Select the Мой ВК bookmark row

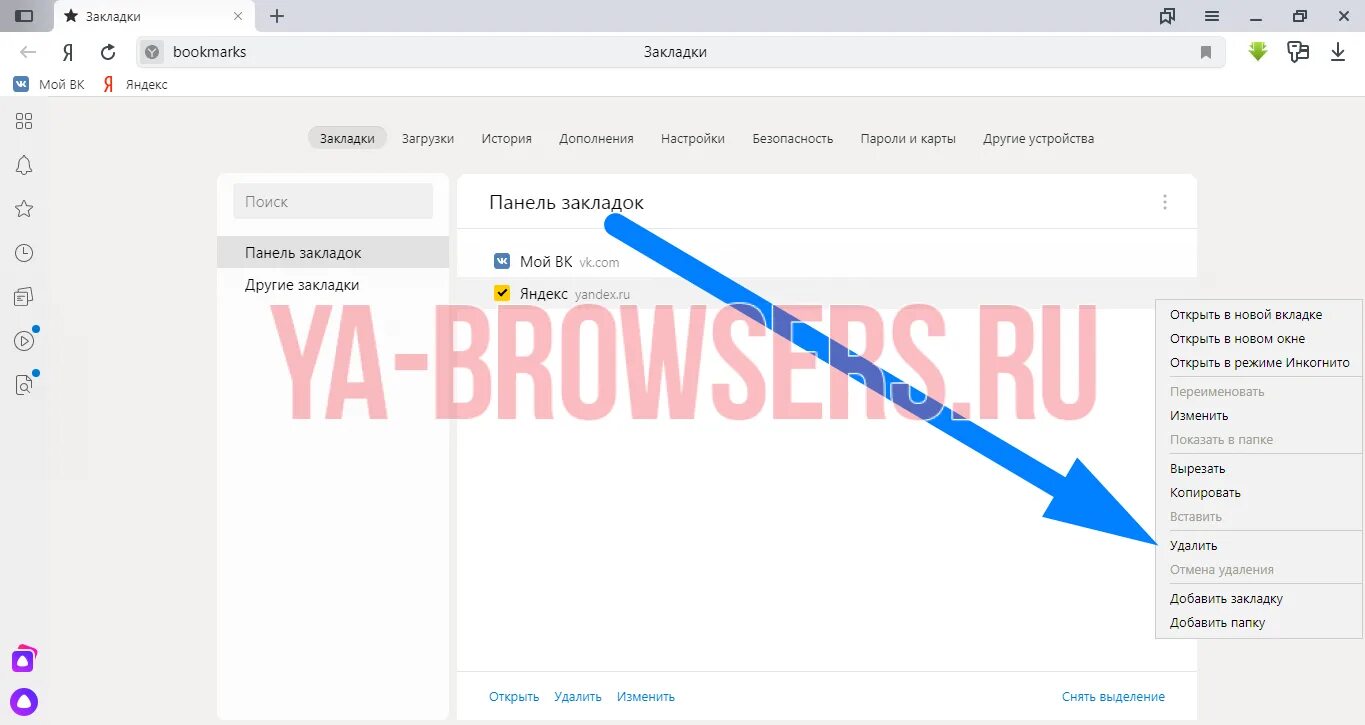(826, 262)
